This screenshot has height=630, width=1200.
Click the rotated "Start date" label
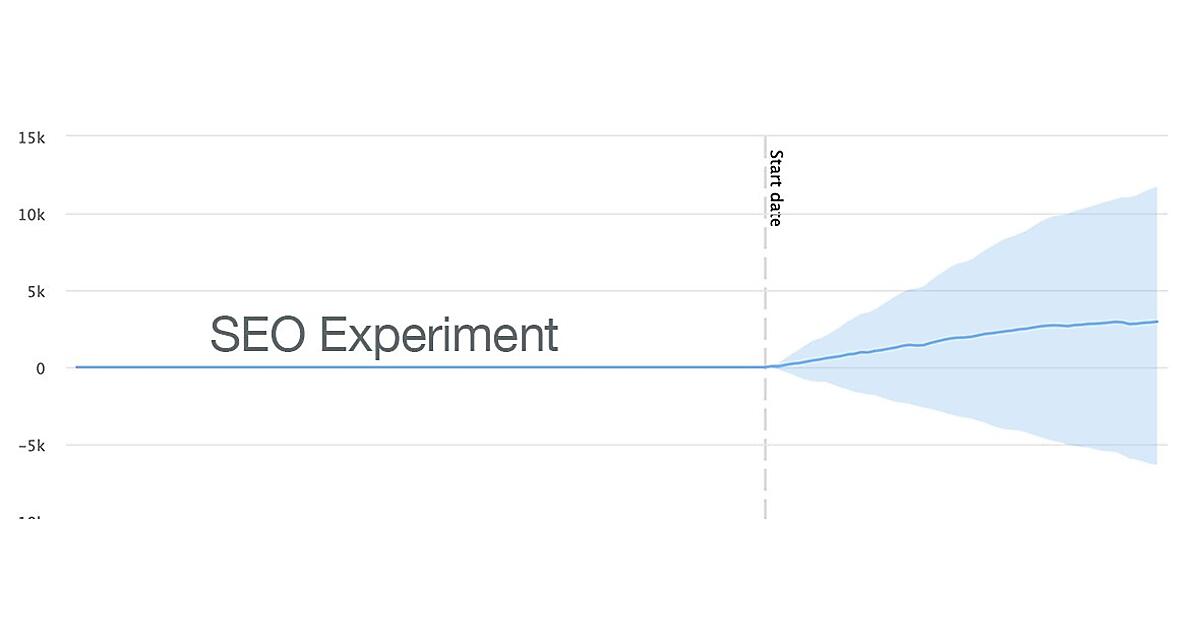775,188
